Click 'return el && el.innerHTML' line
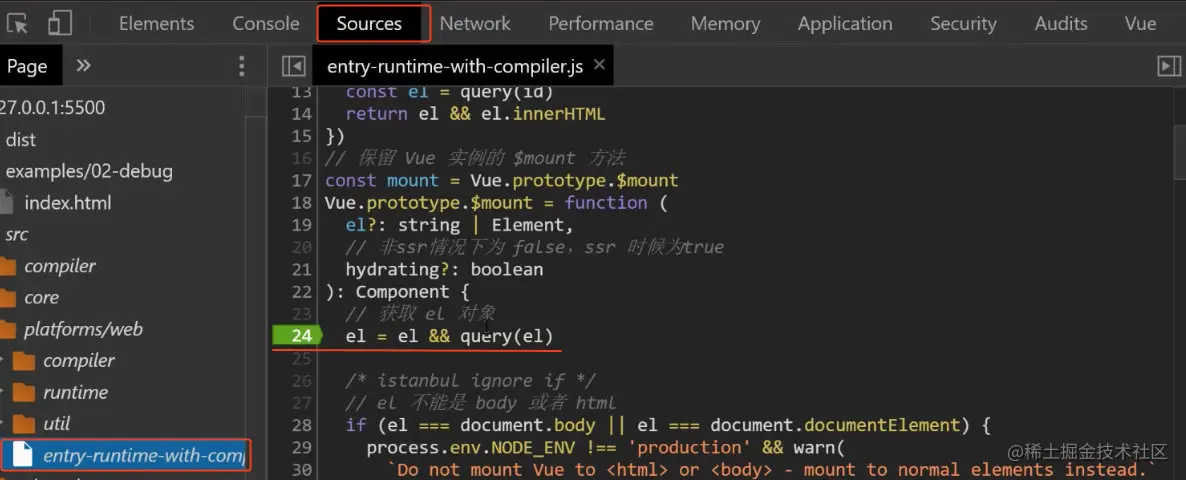The width and height of the screenshot is (1186, 480). coord(476,114)
